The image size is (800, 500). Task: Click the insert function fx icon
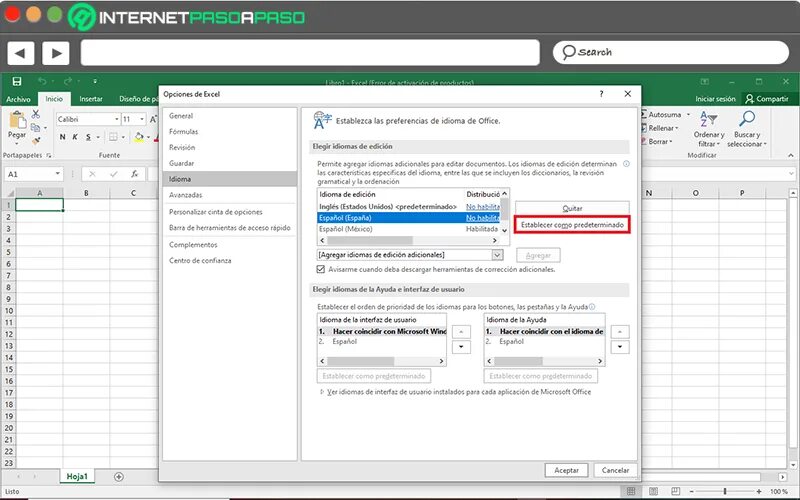click(135, 174)
